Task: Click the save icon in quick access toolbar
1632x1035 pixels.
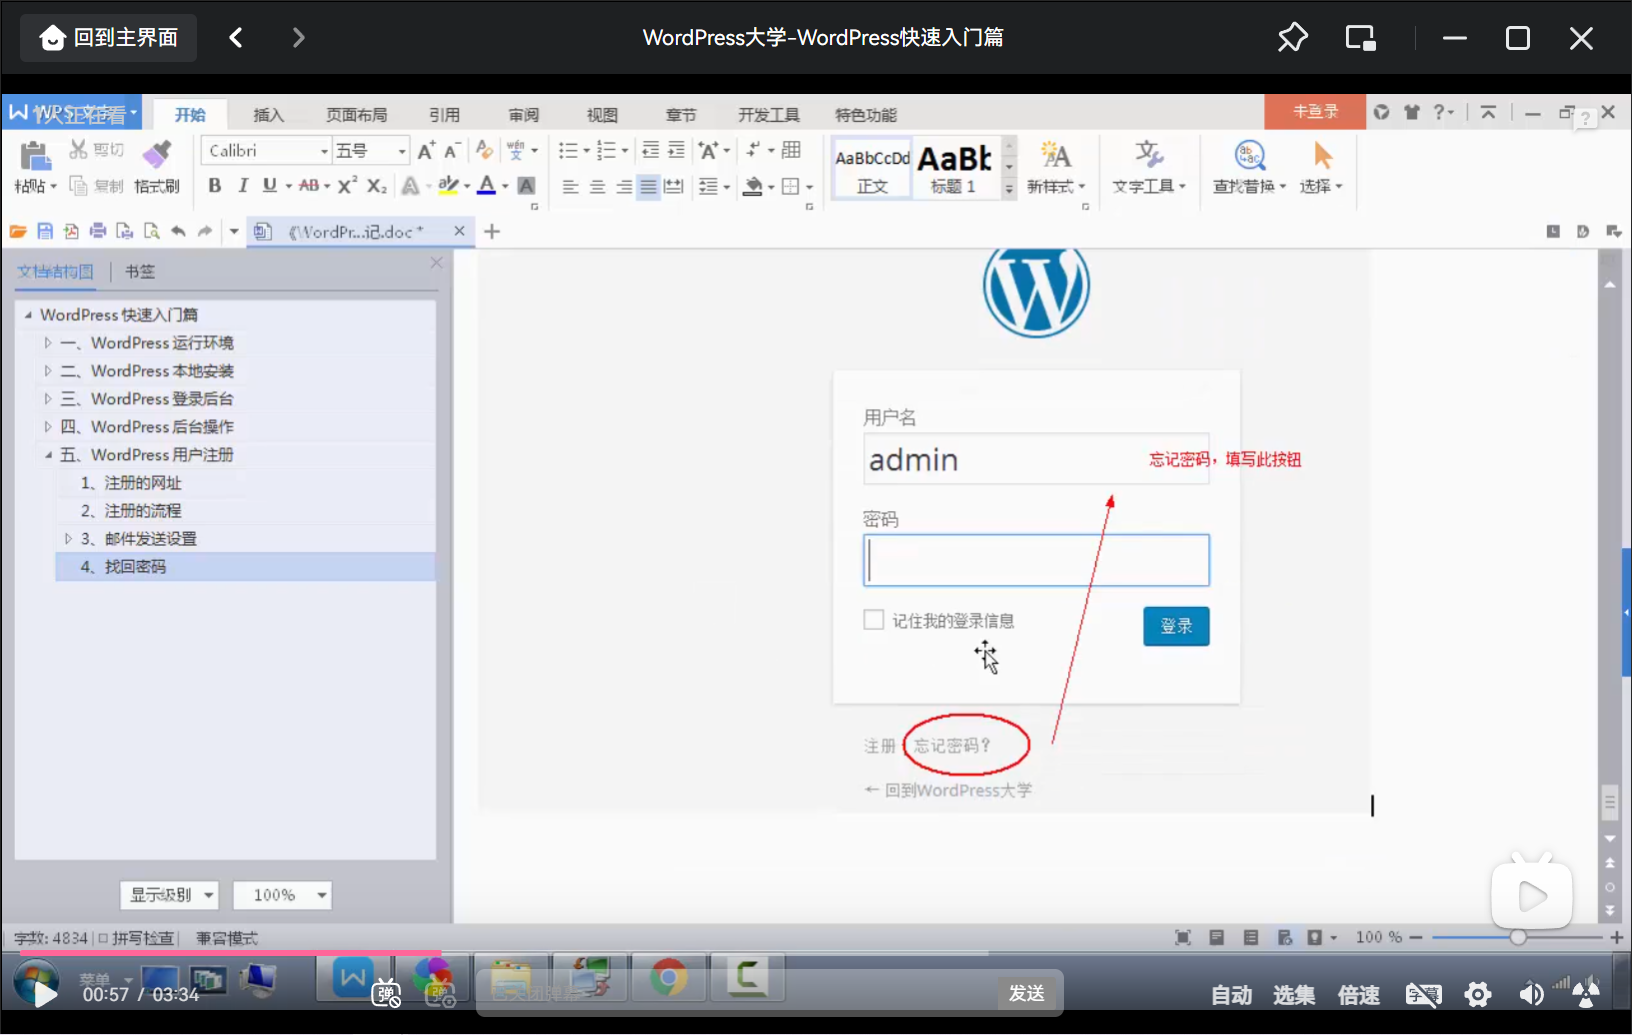Action: [x=45, y=231]
